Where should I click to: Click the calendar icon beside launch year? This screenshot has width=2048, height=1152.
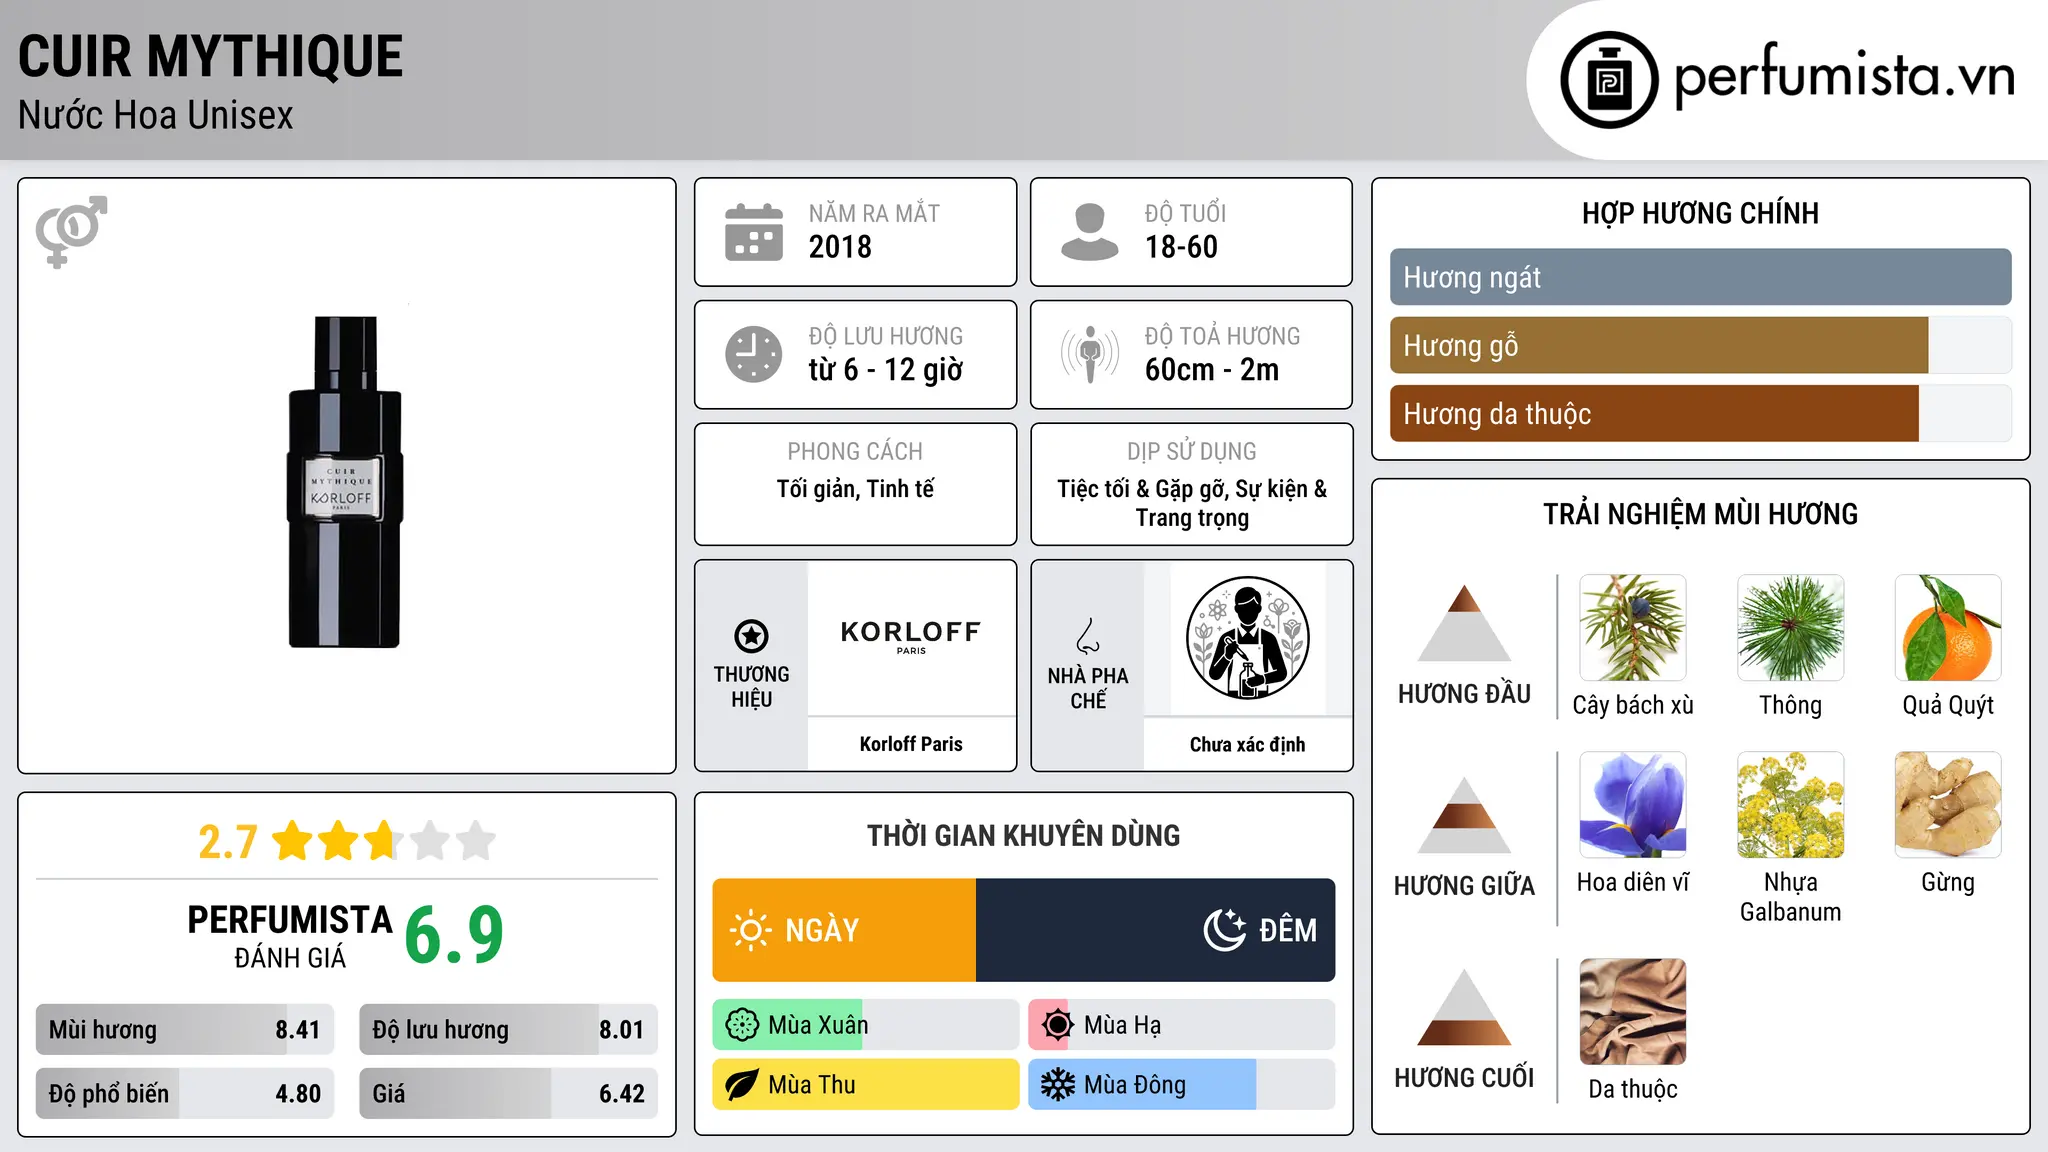tap(754, 232)
